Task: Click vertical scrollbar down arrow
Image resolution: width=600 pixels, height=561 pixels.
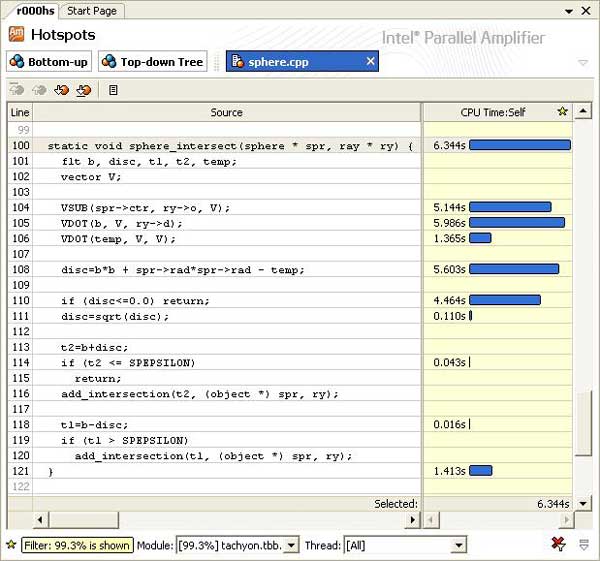Action: (x=583, y=504)
